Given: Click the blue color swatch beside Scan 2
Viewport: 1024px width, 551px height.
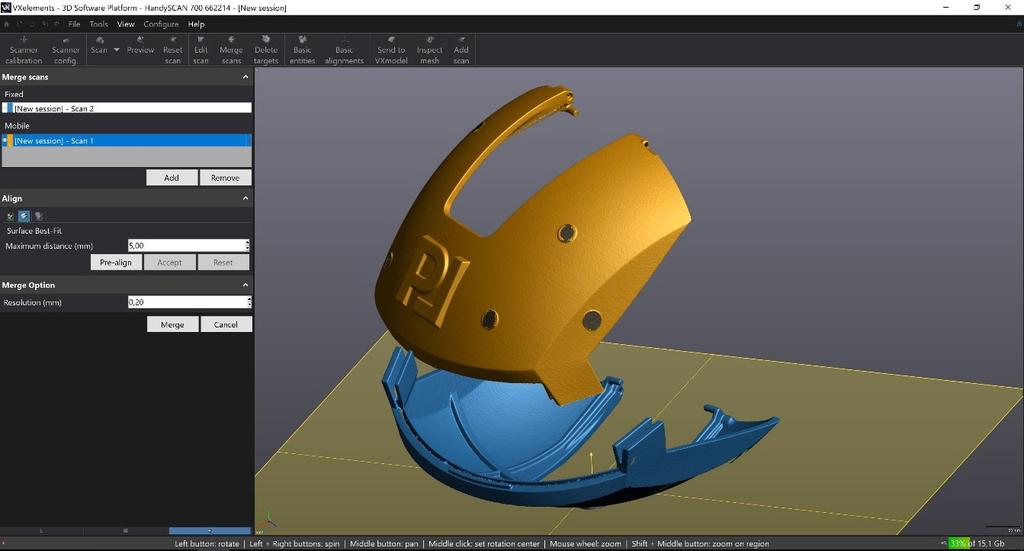Looking at the screenshot, I should tap(8, 108).
